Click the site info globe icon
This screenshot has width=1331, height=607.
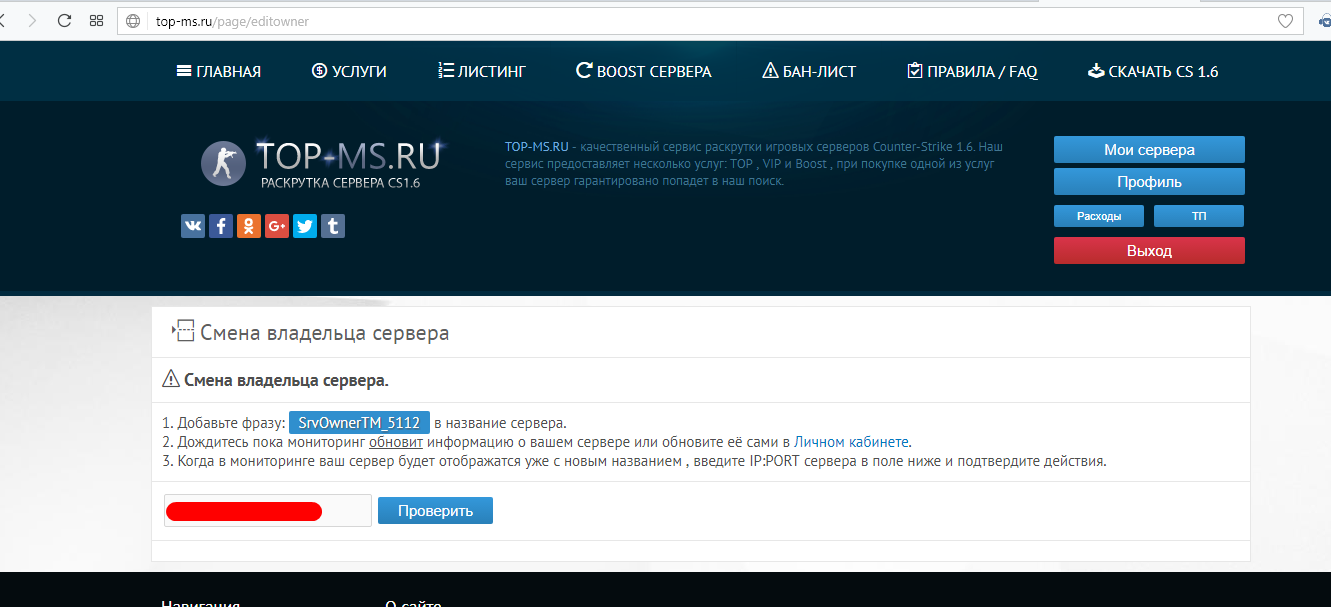coord(133,20)
